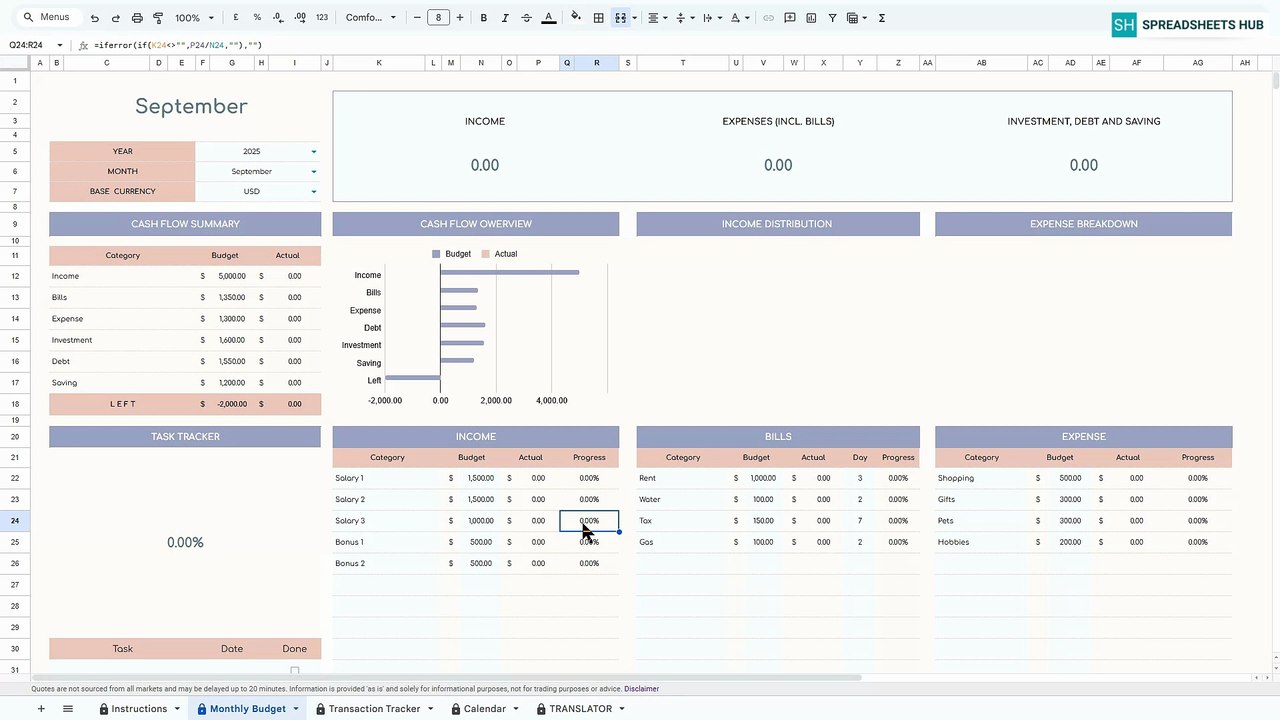Open text rotation dropdown
Screen dimensions: 1280x720
point(739,18)
